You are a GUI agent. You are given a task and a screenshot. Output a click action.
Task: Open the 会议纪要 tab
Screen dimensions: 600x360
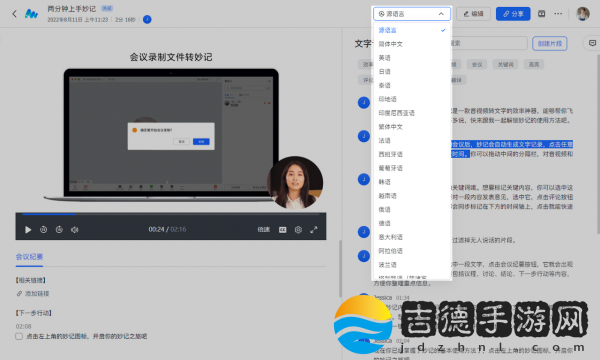tap(29, 257)
